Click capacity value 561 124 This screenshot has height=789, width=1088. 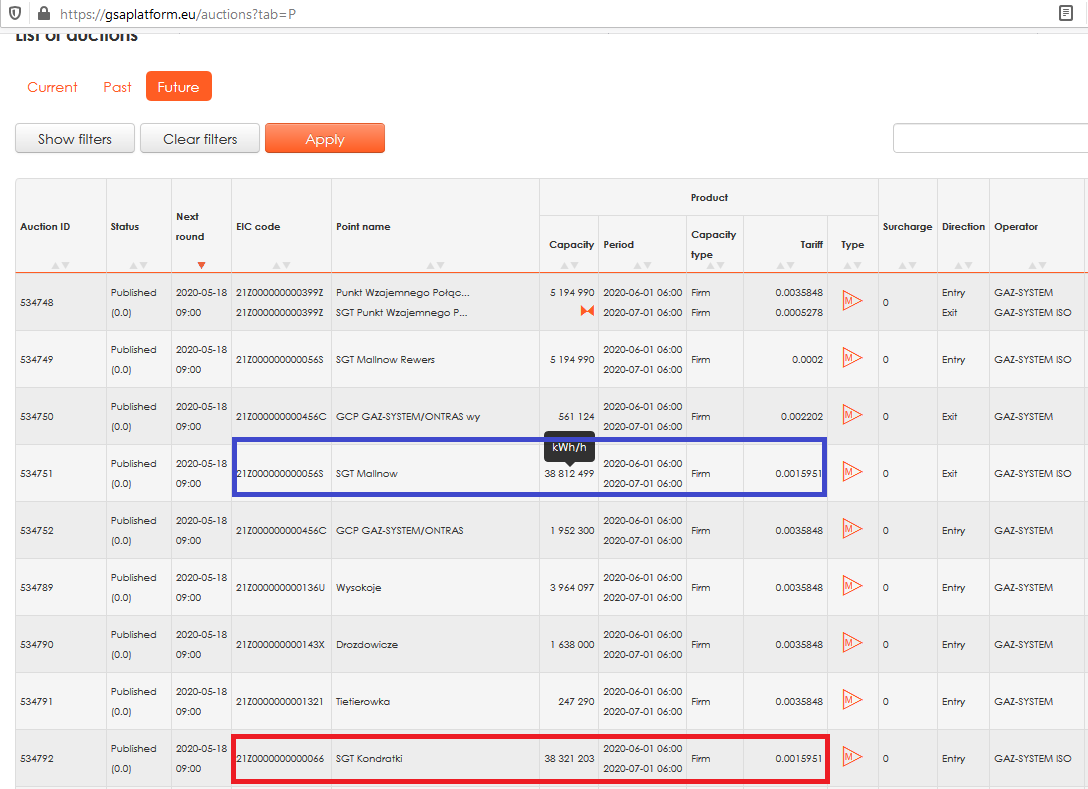[577, 416]
